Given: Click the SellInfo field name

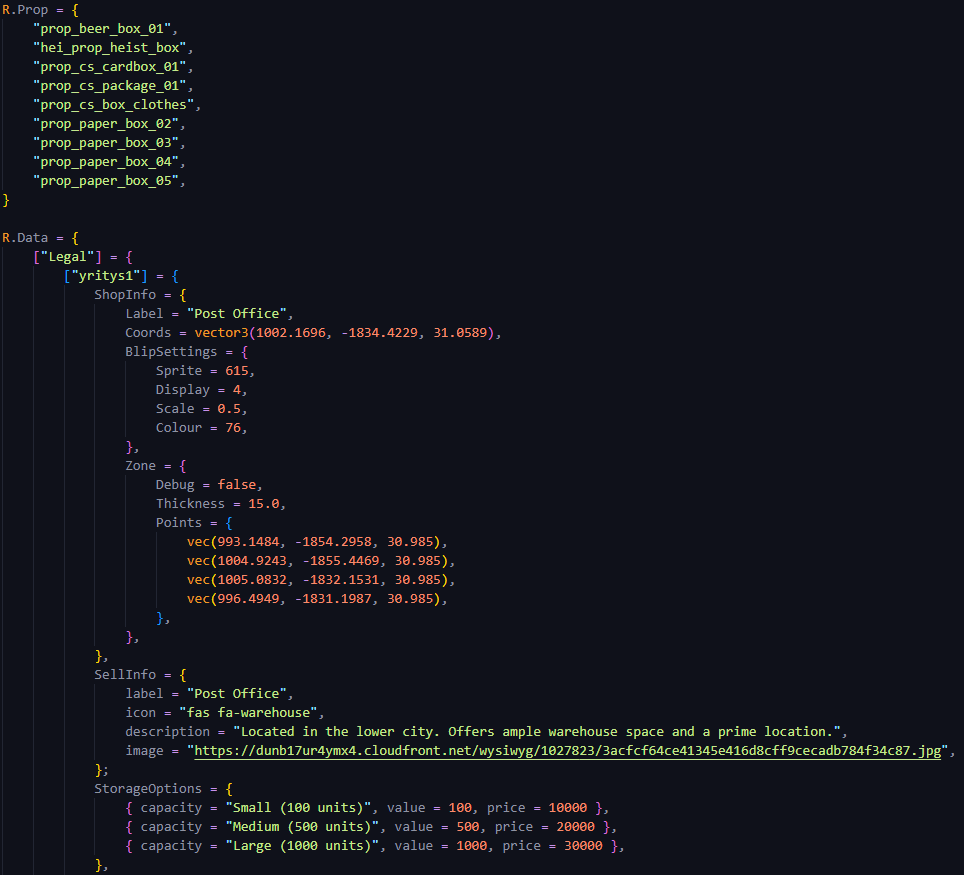Looking at the screenshot, I should click(125, 675).
